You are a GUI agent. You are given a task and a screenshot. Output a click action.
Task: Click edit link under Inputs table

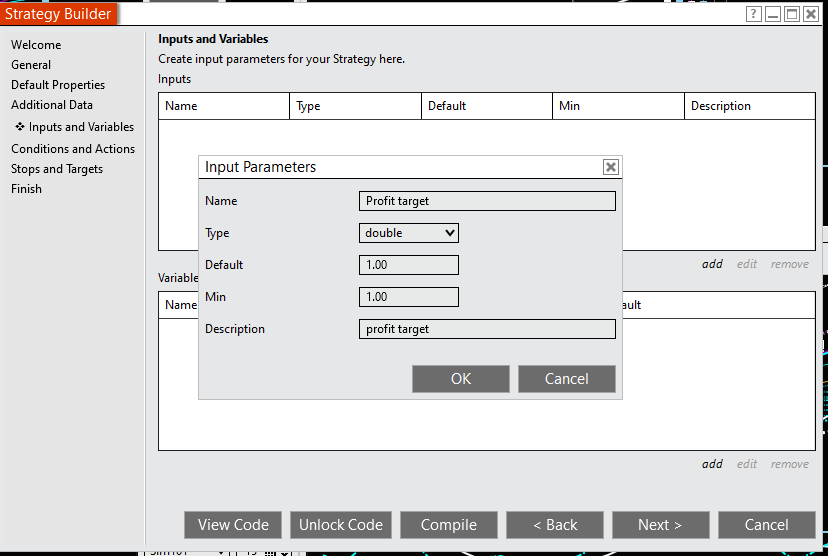(x=747, y=264)
